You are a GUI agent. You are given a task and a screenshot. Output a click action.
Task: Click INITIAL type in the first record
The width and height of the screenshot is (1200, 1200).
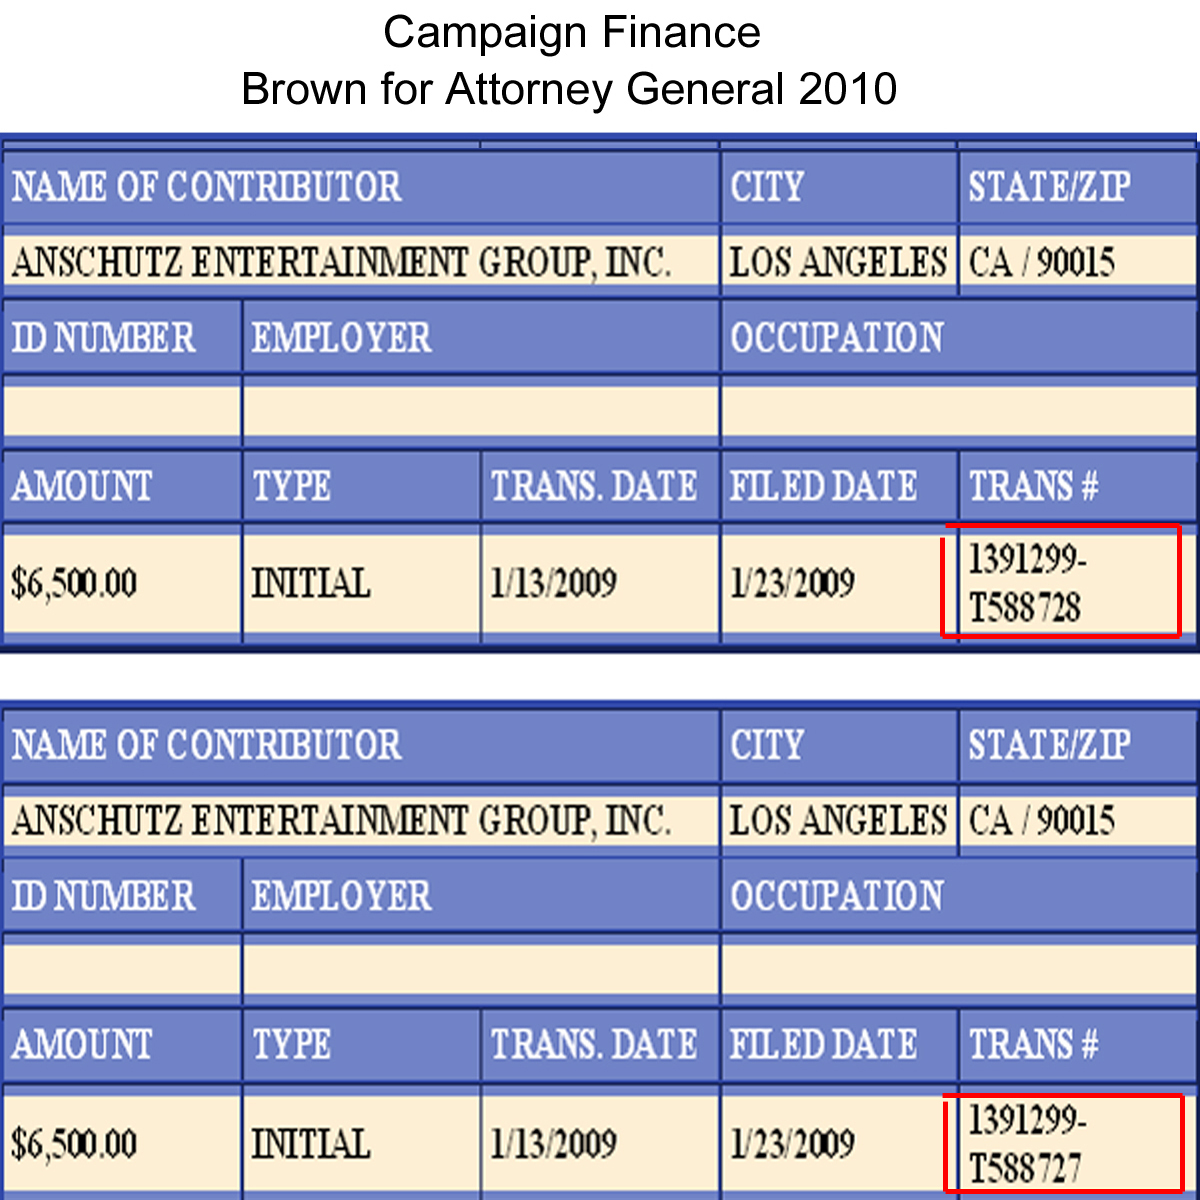[310, 583]
